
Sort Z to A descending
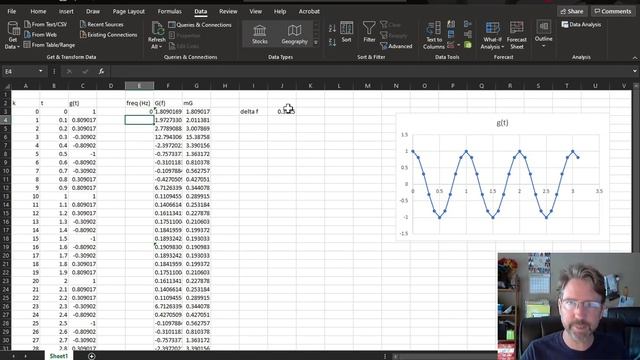[x=332, y=42]
